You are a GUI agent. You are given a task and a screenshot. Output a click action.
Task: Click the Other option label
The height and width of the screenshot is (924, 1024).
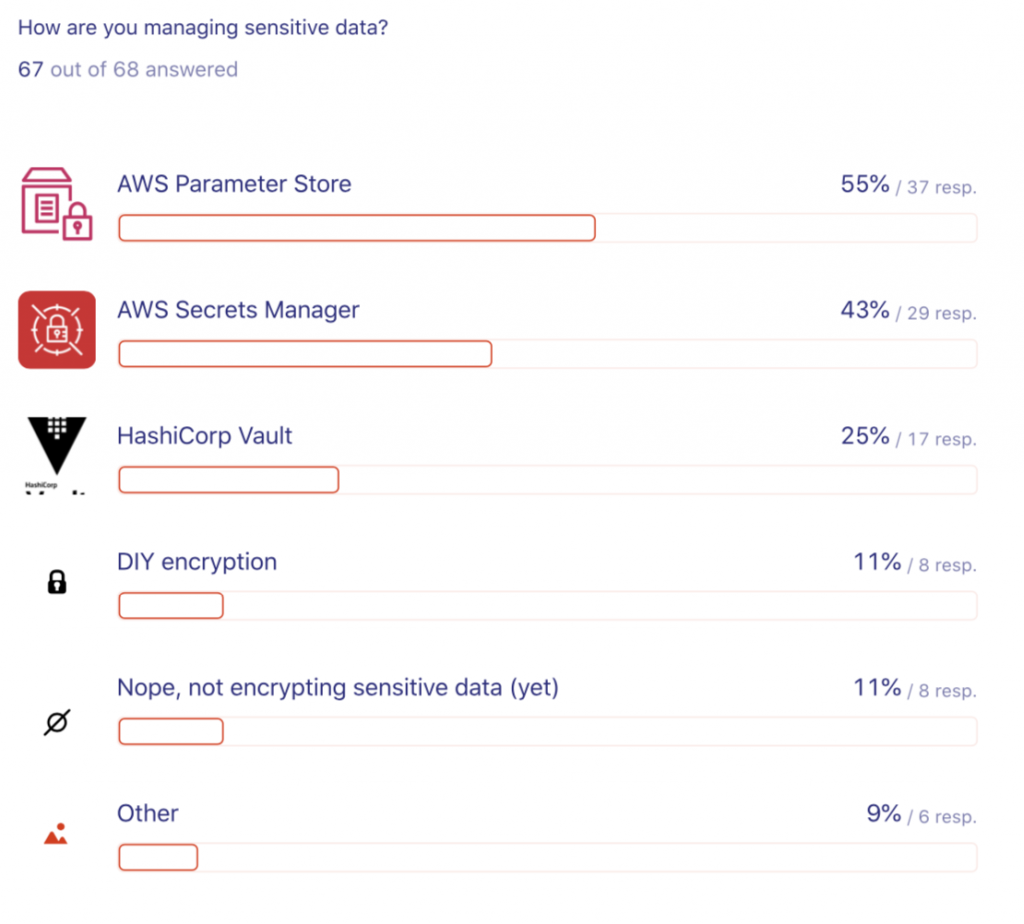[x=148, y=814]
